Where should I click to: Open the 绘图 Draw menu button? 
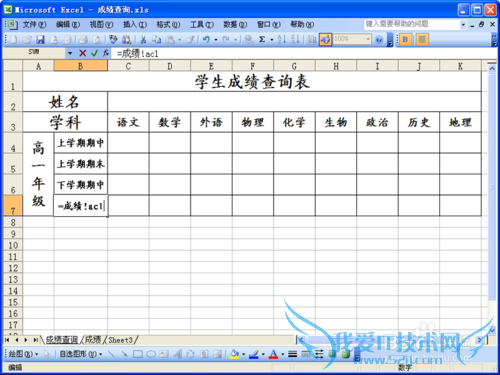(x=23, y=354)
